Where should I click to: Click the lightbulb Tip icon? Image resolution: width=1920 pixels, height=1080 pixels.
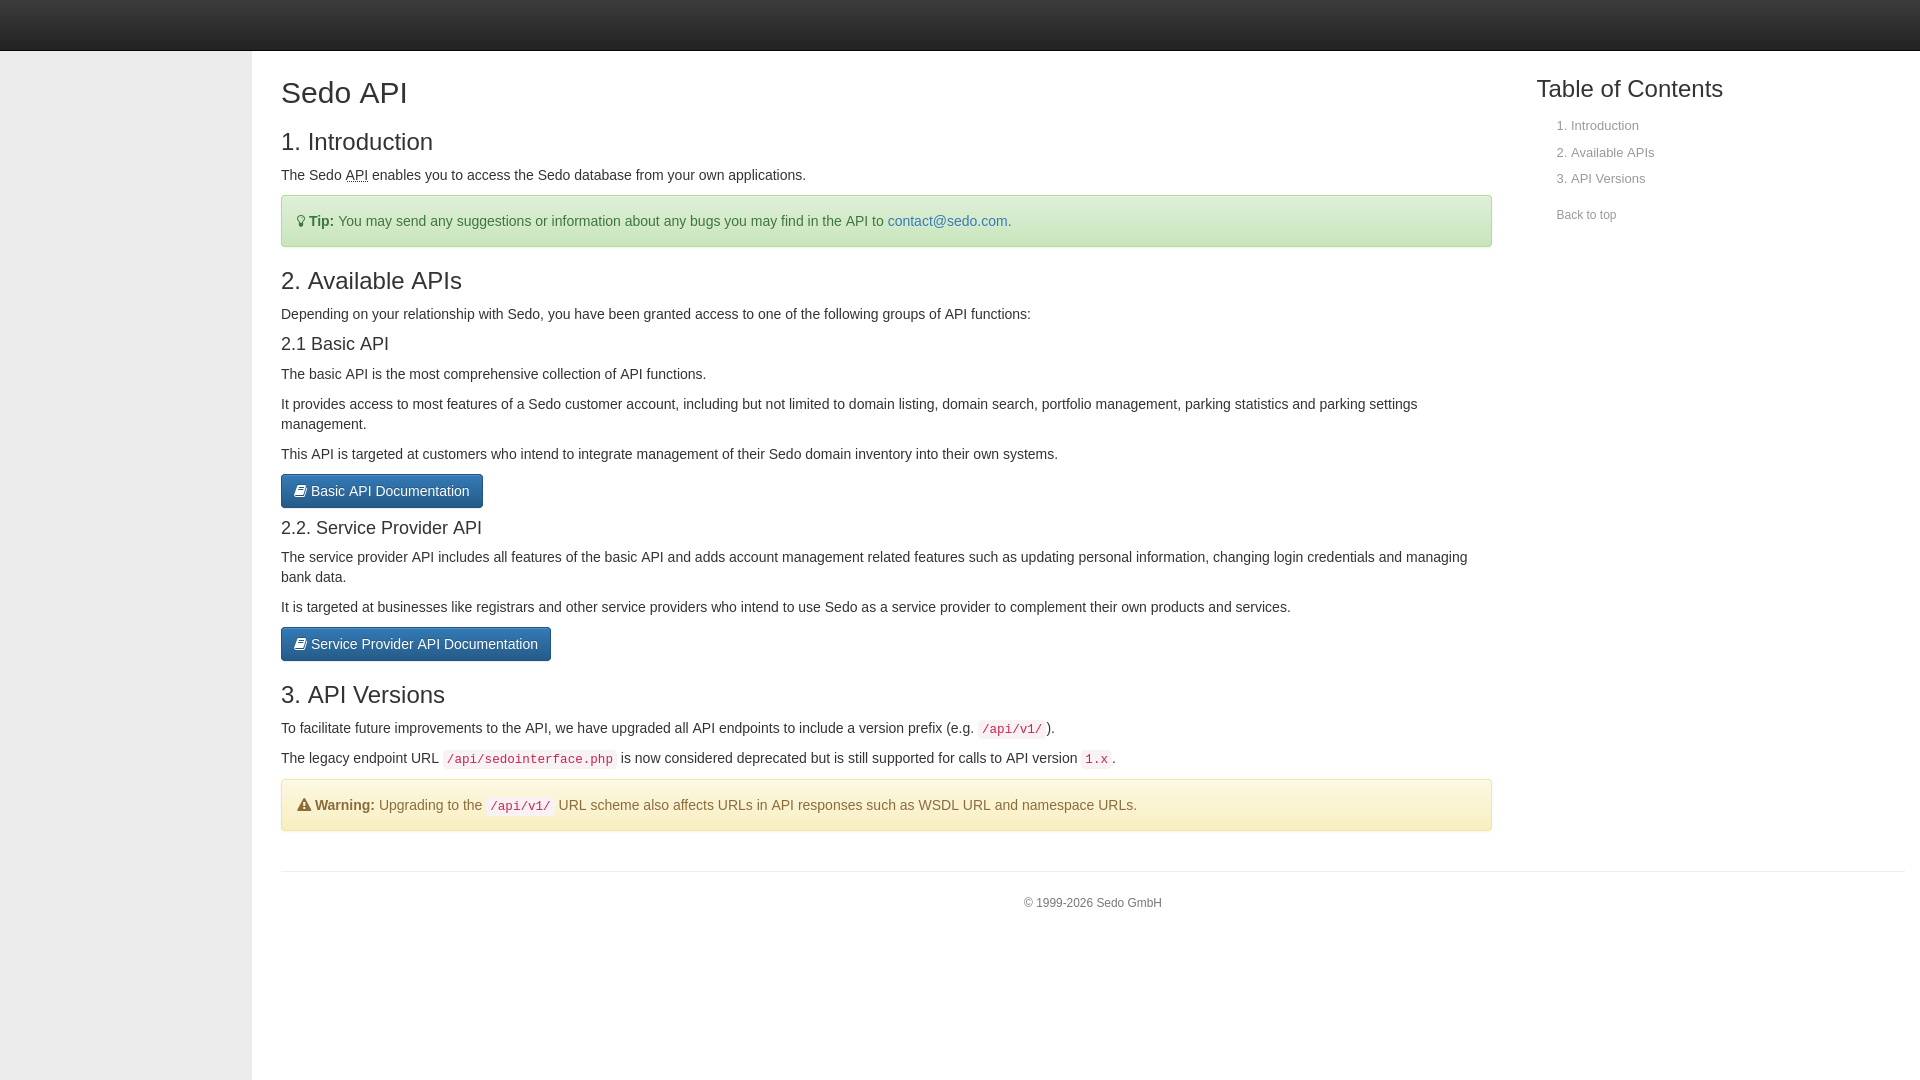301,221
